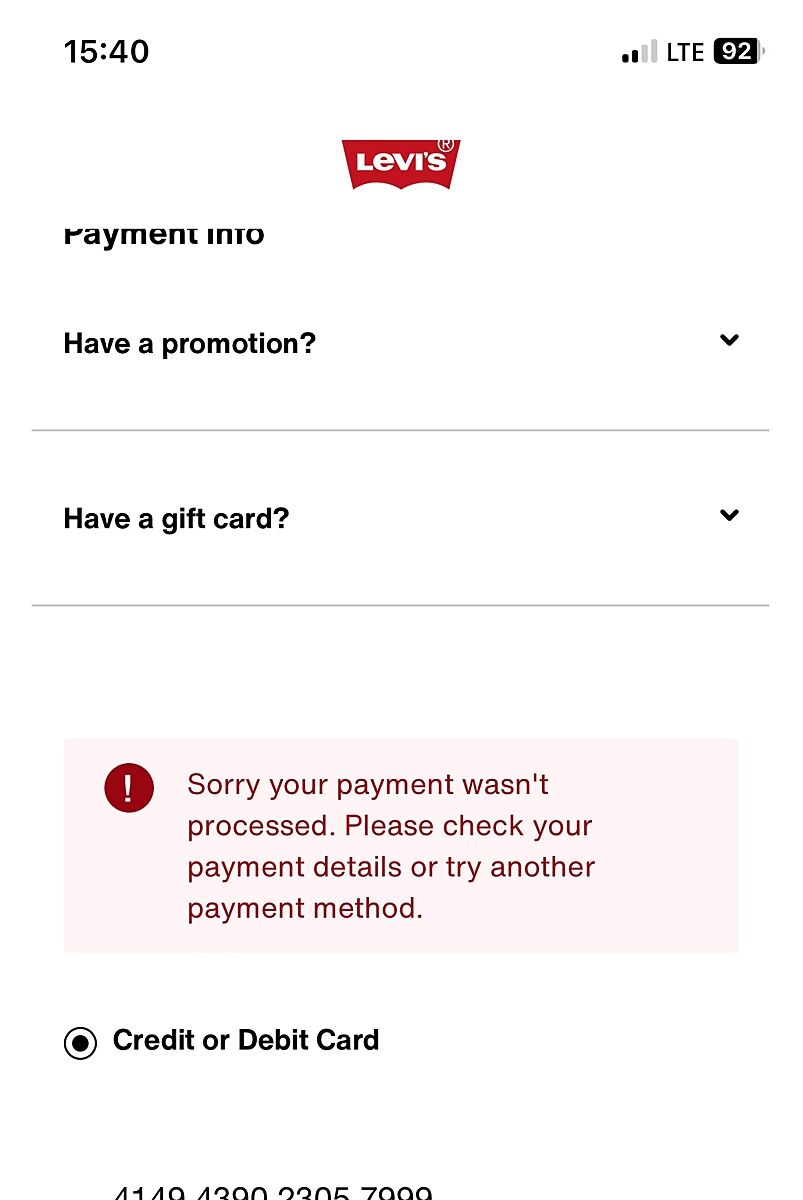Tap the LTE network indicator
803x1200 pixels.
click(685, 52)
